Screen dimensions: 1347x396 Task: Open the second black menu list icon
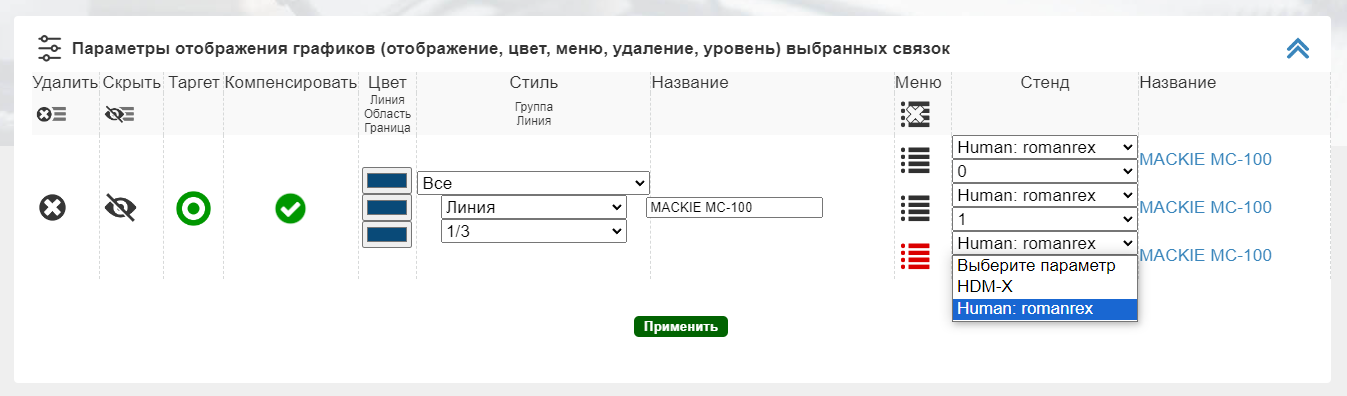click(x=915, y=207)
